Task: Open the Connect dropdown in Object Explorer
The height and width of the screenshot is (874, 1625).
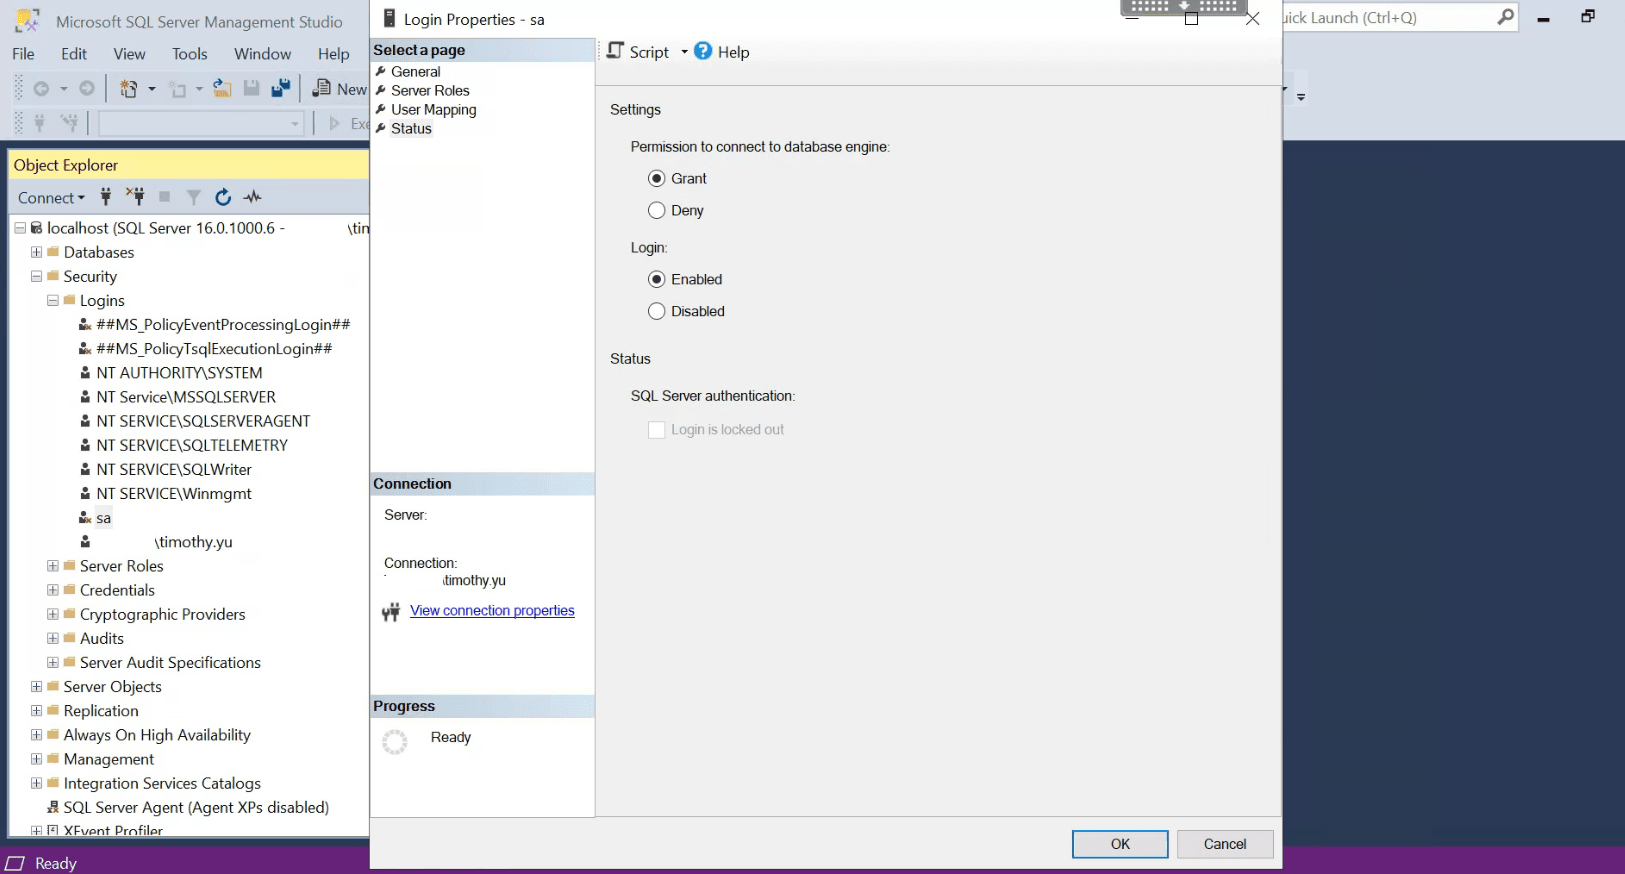Action: tap(51, 197)
